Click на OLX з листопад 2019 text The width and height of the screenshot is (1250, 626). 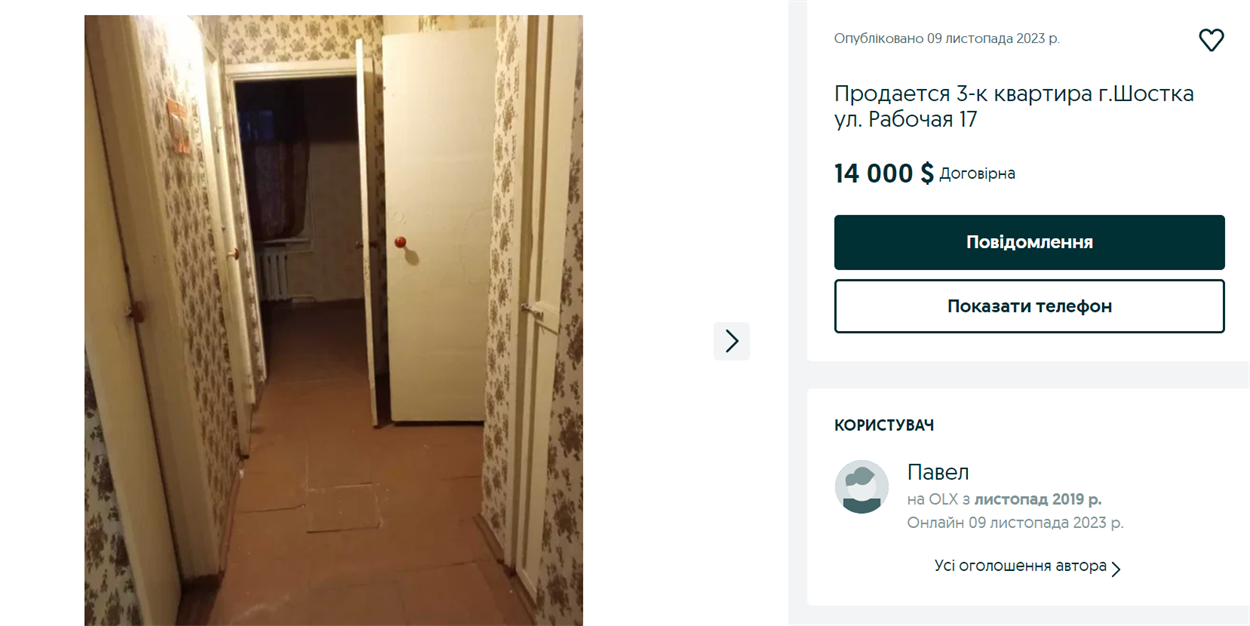pos(1004,499)
